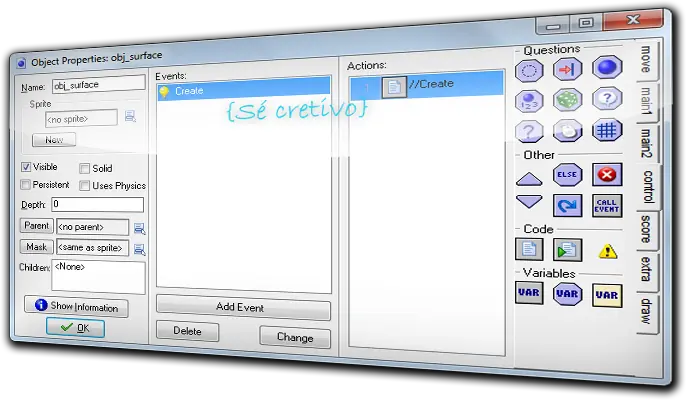Screen dimensions: 686x400
Task: Click the New sprite button
Action: point(54,140)
